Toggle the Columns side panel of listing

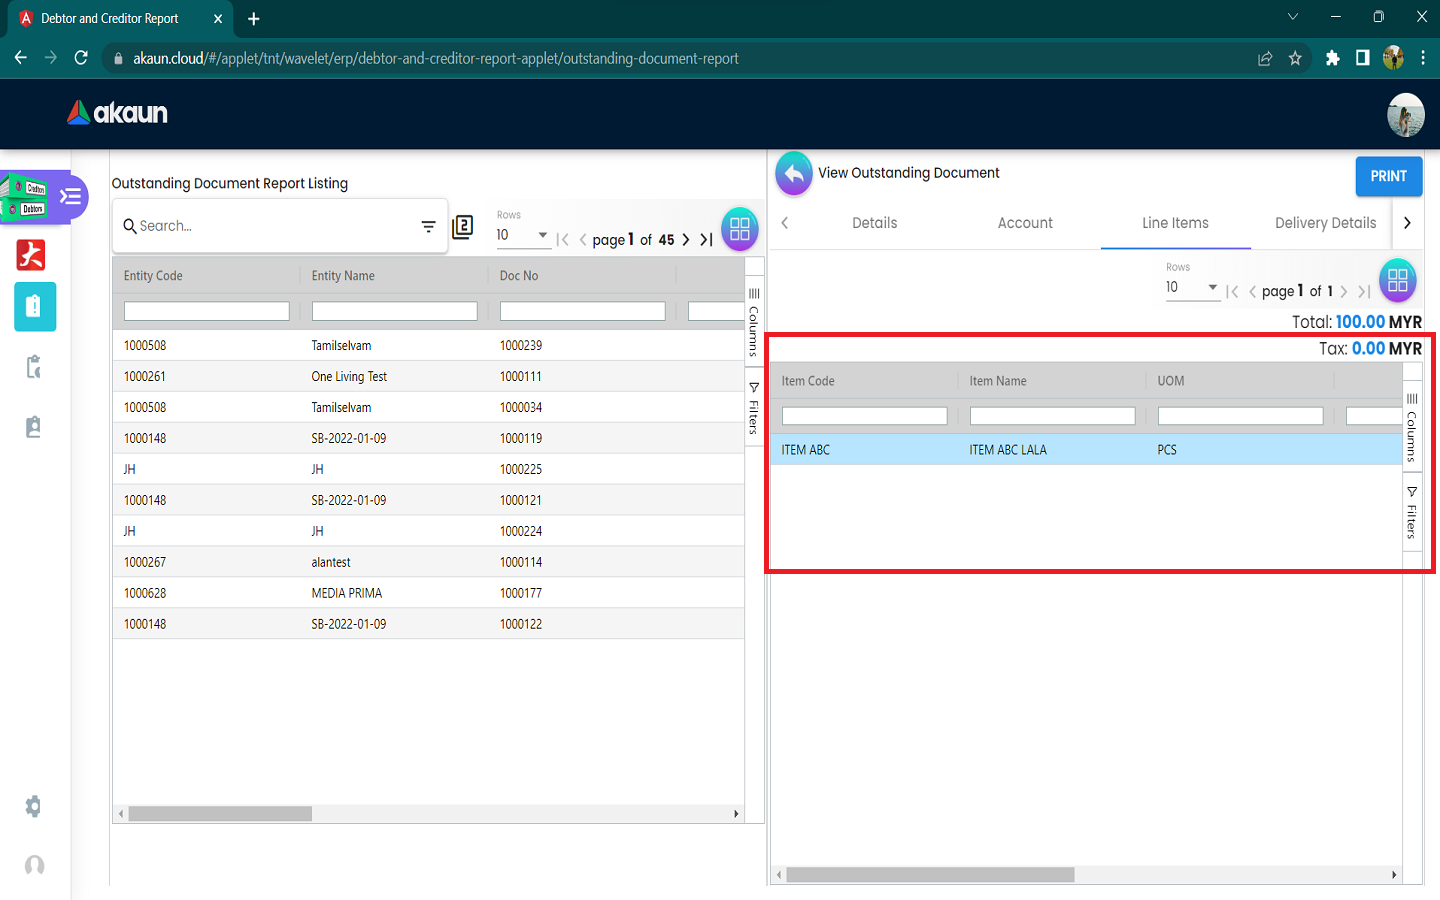click(754, 322)
